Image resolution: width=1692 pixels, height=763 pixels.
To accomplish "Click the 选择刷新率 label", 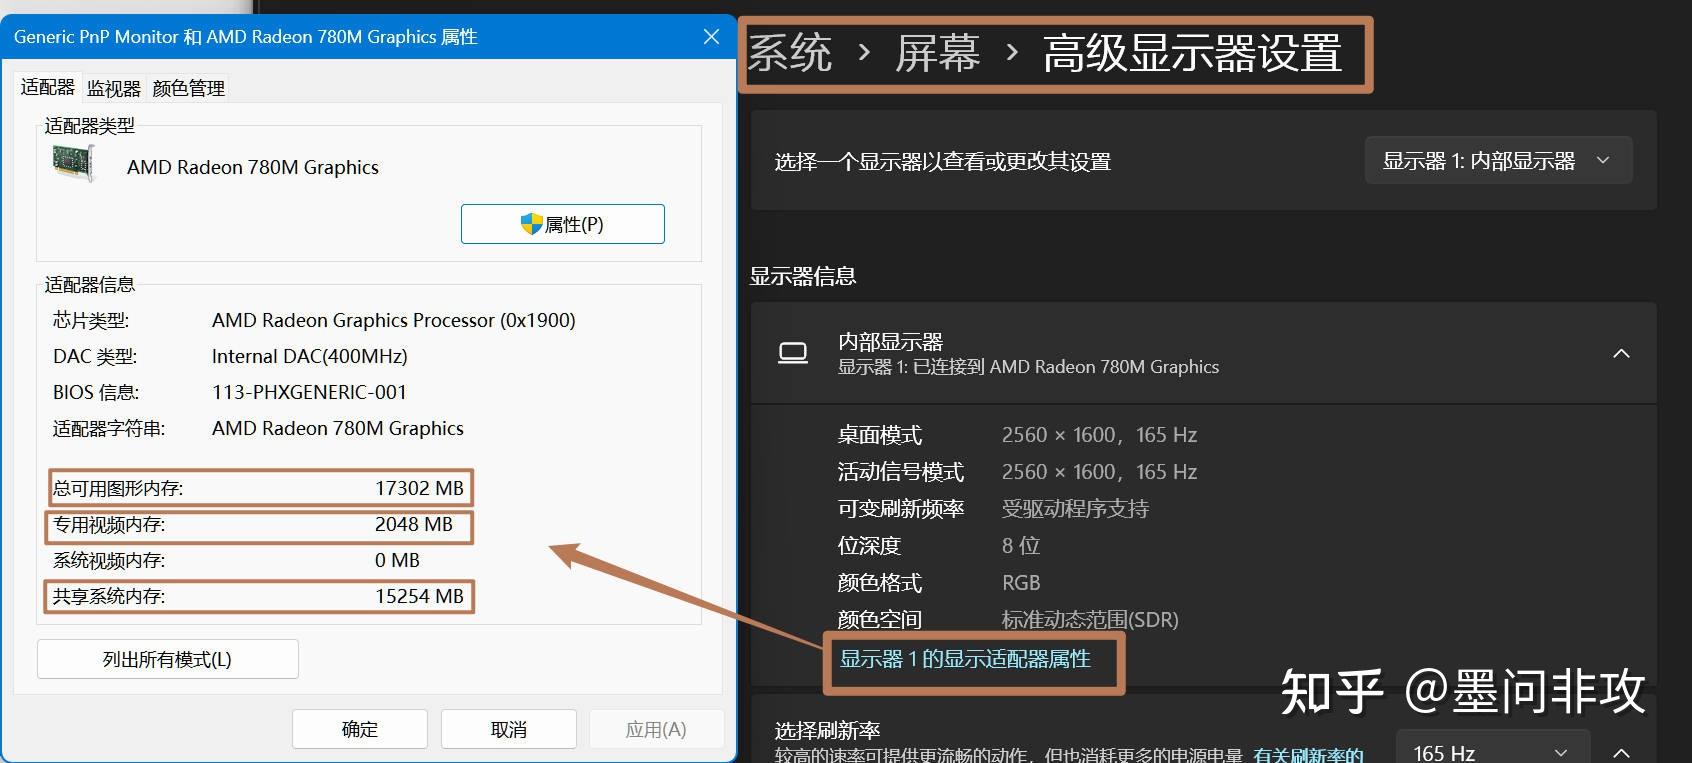I will tap(827, 730).
